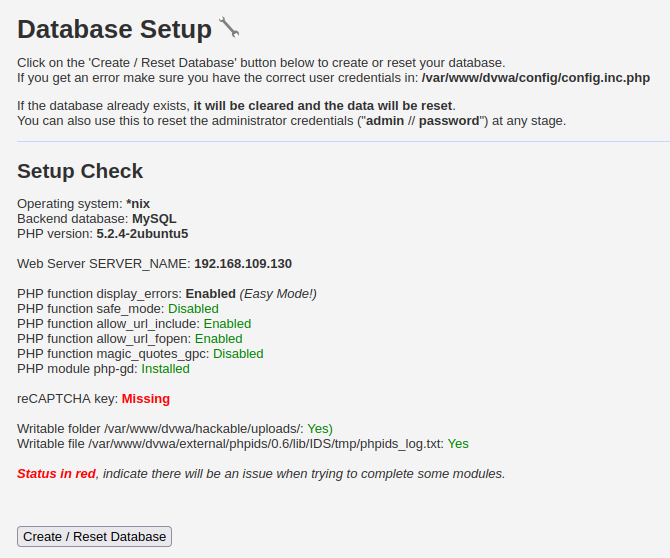Click the /var/www/dvwa/hackable/uploads/ folder path

(x=203, y=429)
